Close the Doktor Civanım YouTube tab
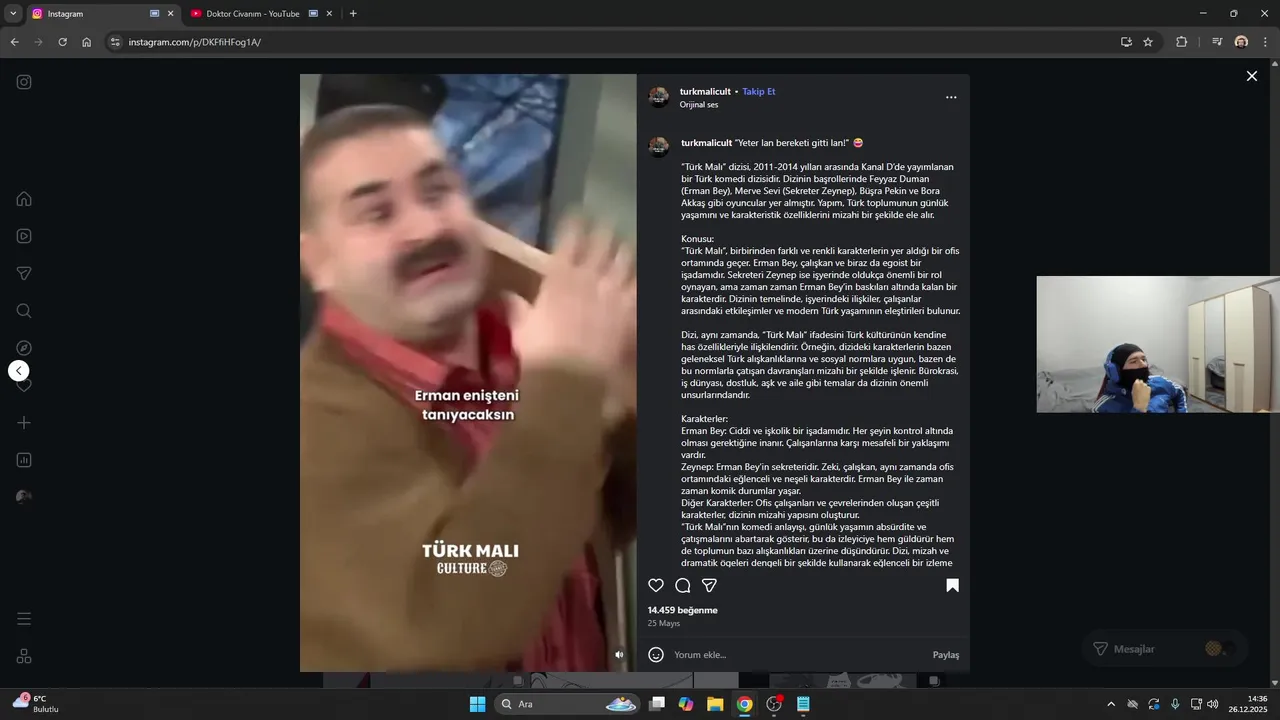Viewport: 1280px width, 720px height. click(329, 14)
